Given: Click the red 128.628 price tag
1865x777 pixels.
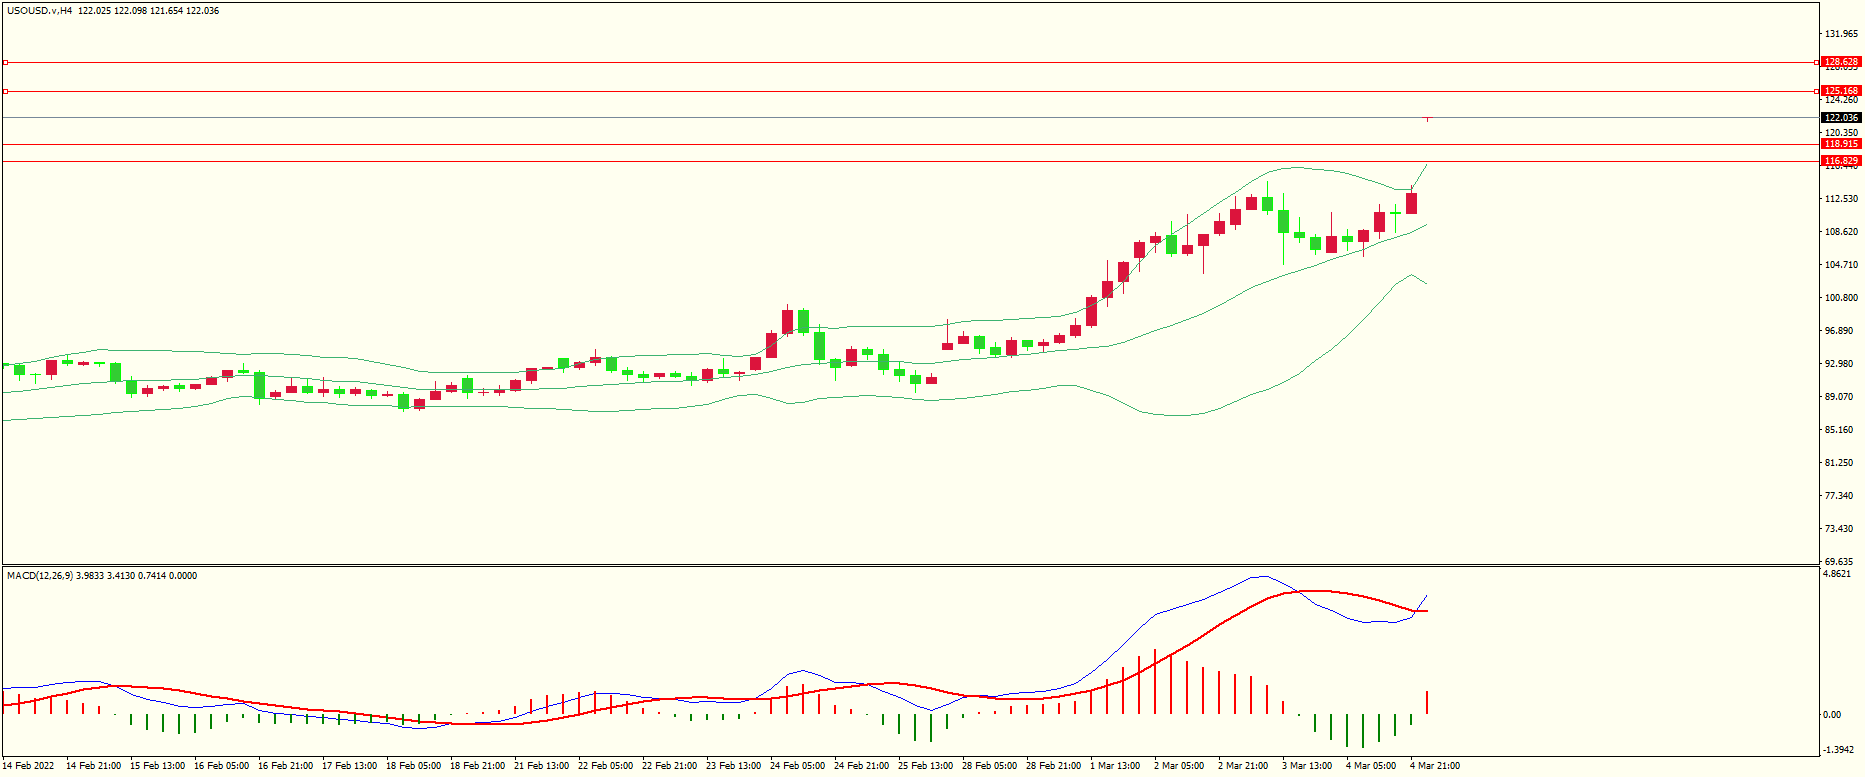Looking at the screenshot, I should 1840,62.
